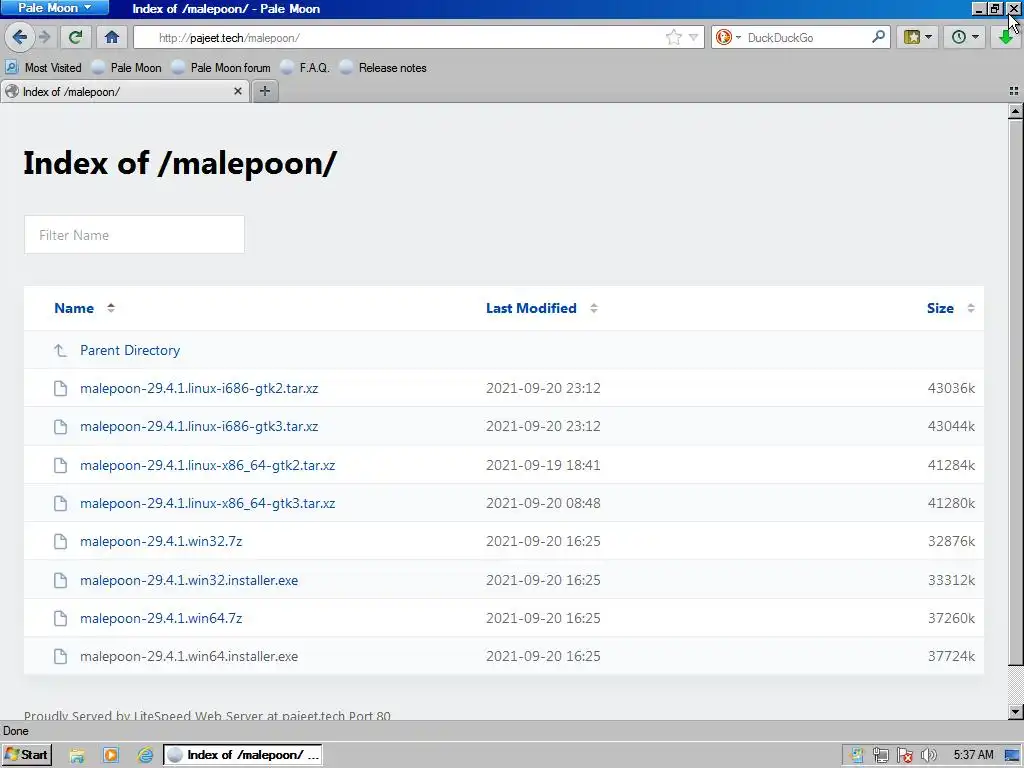The image size is (1024, 768).
Task: Click the Parent Directory up arrow icon
Action: (x=60, y=350)
